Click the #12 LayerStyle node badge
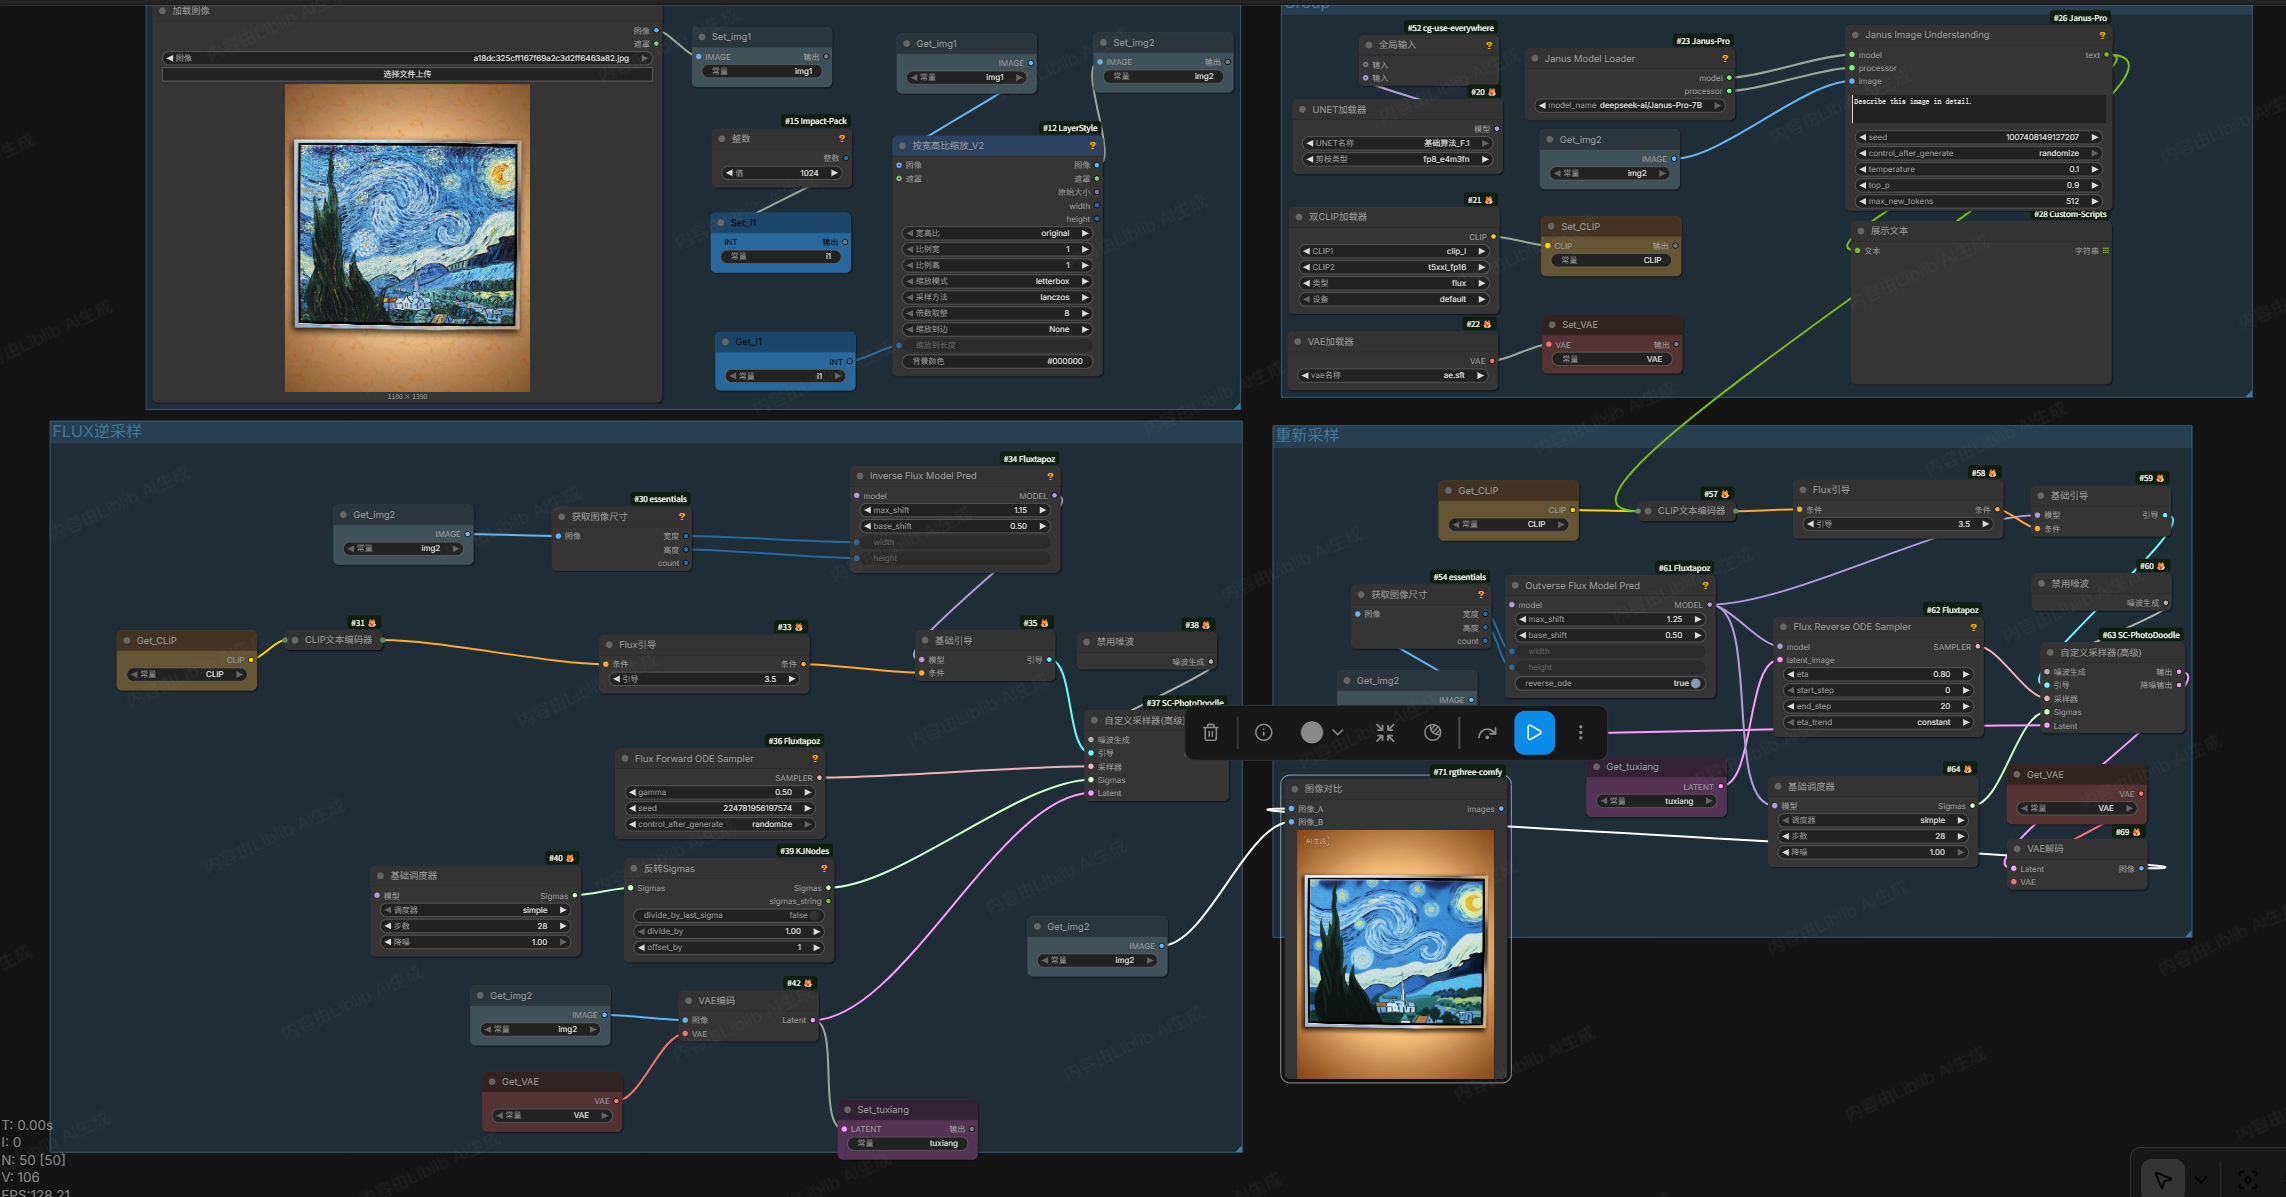The image size is (2286, 1197). point(1070,128)
